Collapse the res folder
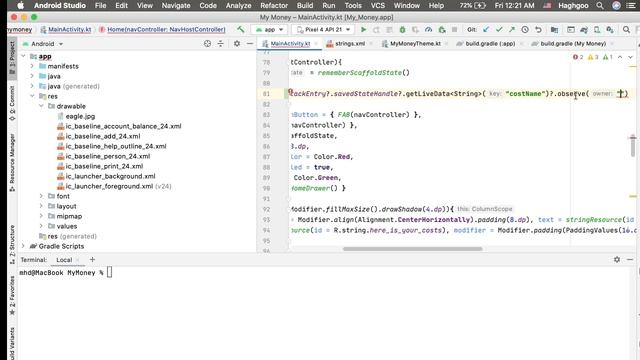This screenshot has height=360, width=640. click(32, 96)
